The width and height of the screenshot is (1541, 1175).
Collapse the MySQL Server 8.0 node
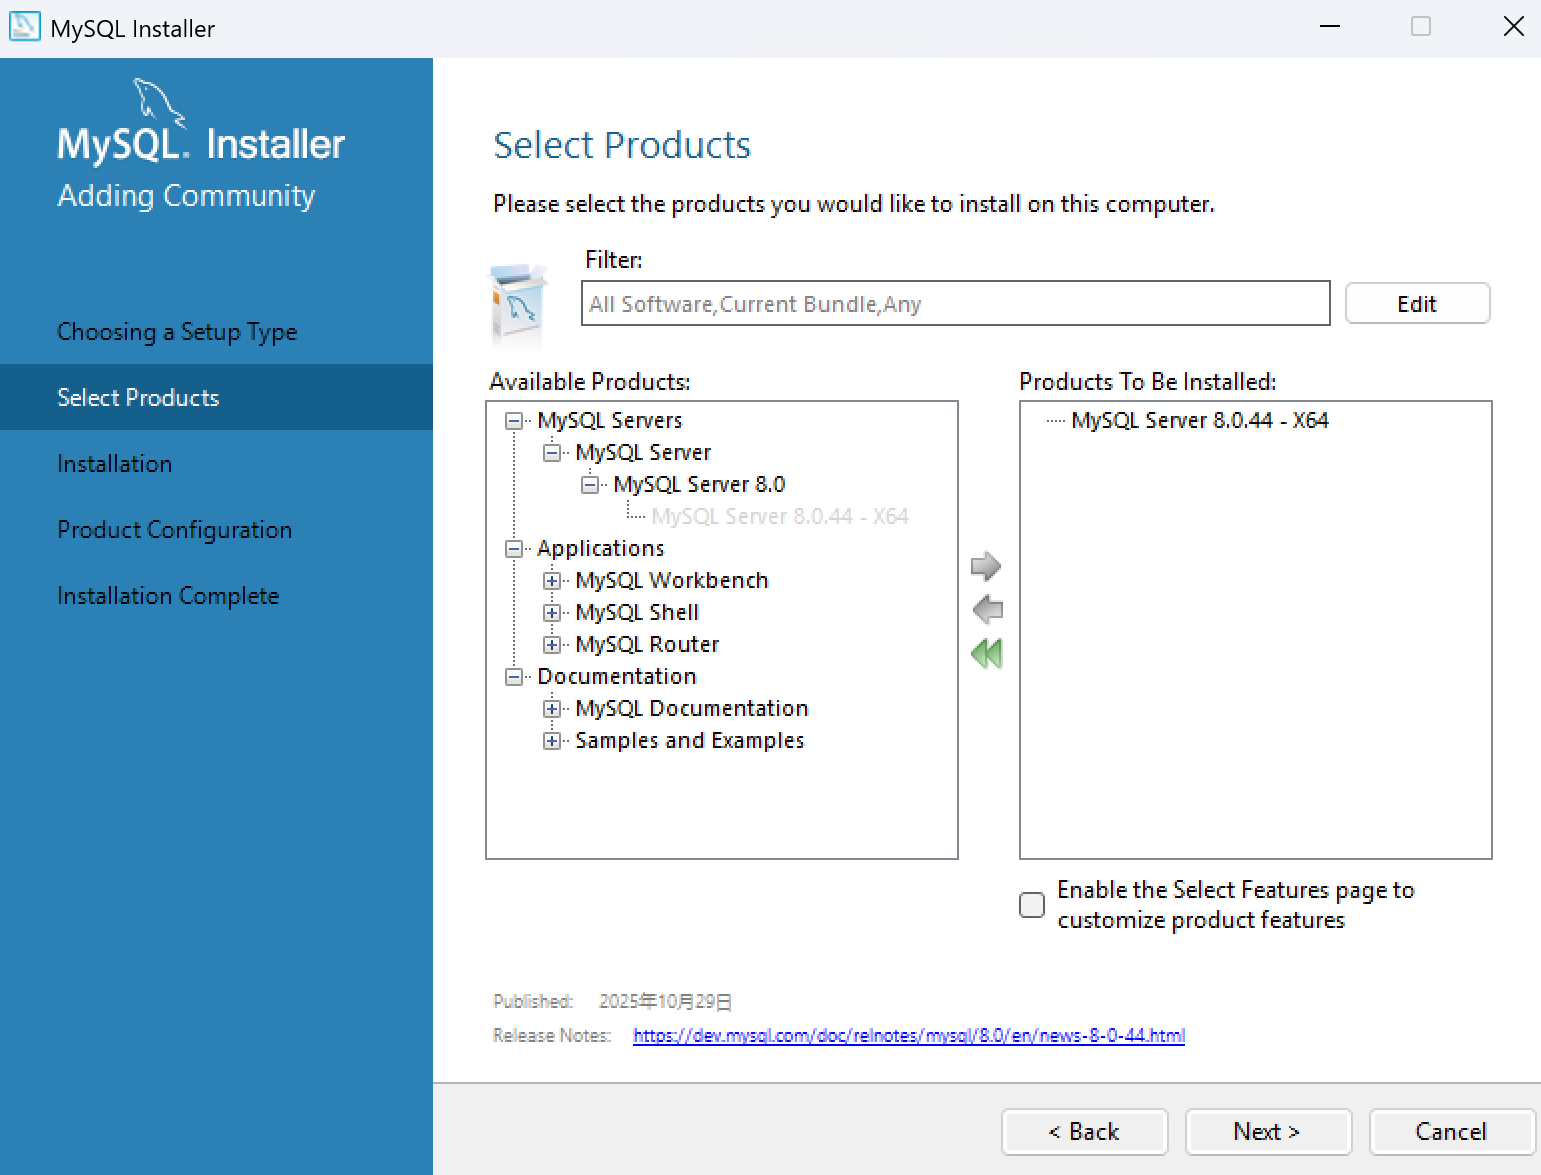click(590, 485)
